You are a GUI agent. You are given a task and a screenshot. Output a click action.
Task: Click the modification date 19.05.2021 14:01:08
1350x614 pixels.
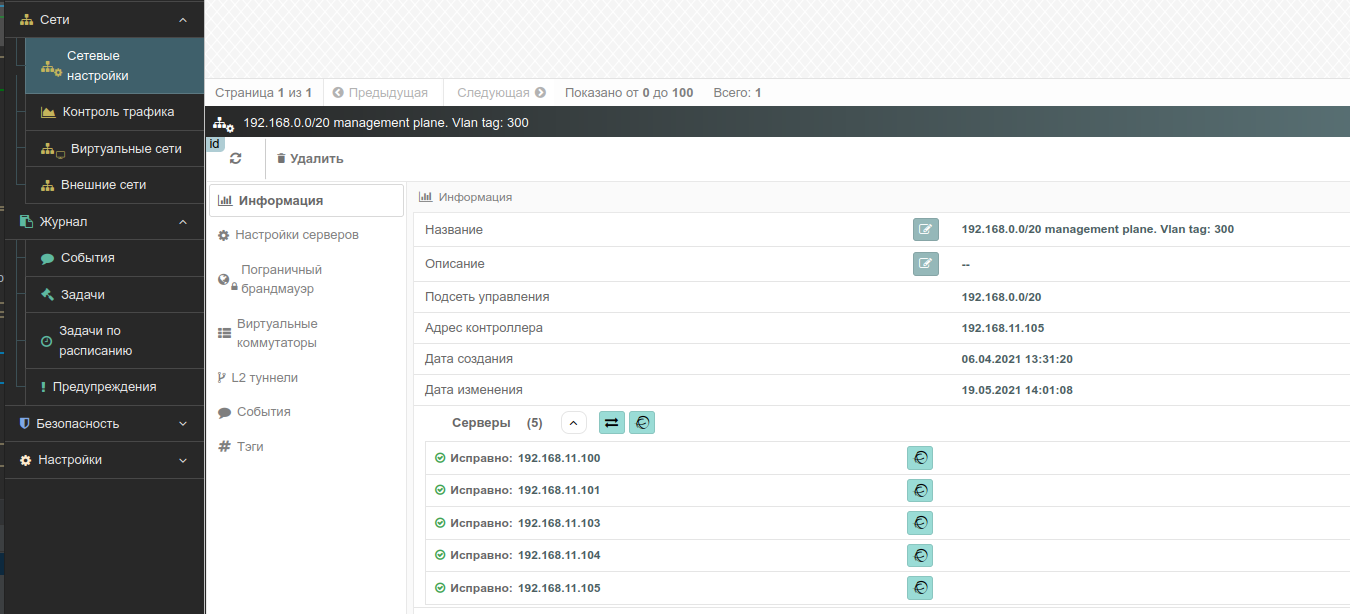1017,390
